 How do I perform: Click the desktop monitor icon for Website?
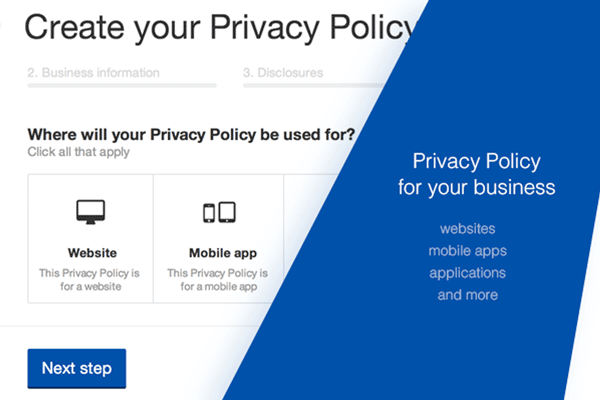pos(91,212)
